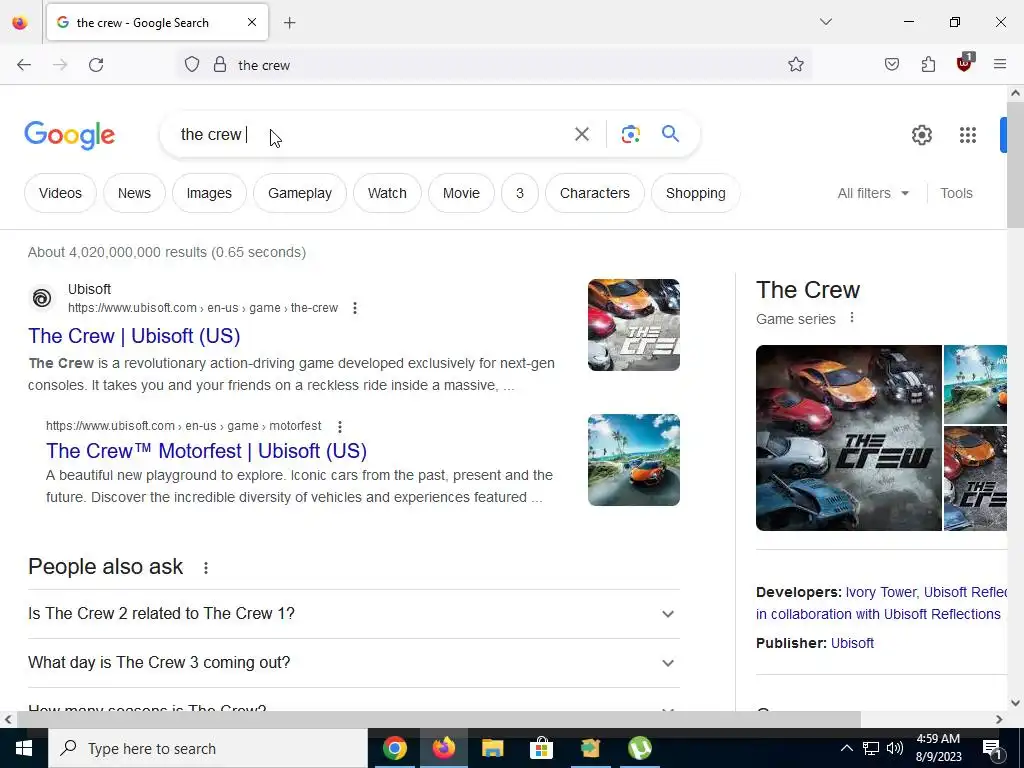Viewport: 1024px width, 768px height.
Task: Open search Tools
Action: pyautogui.click(x=956, y=193)
